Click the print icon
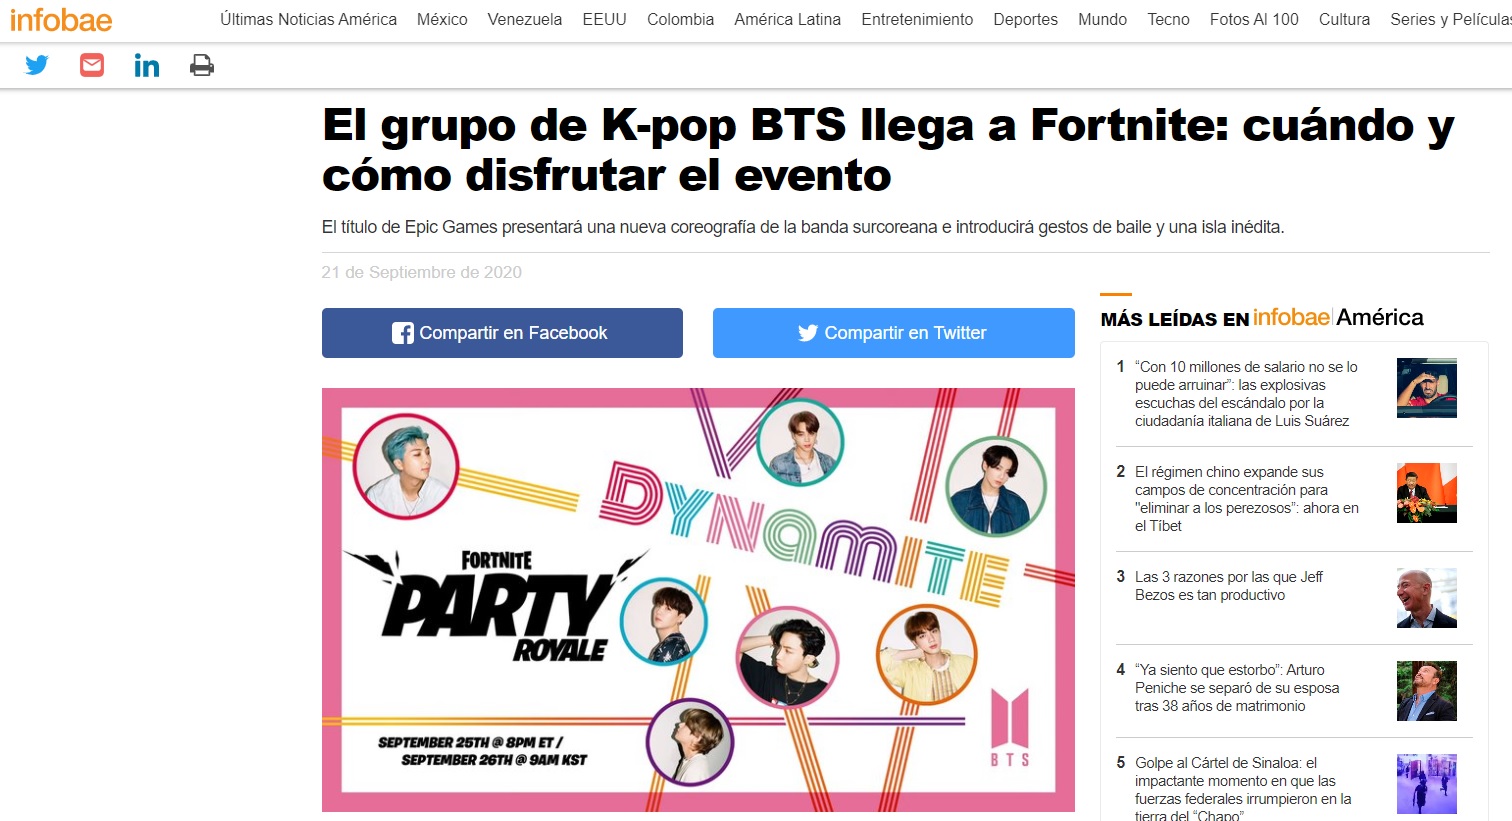The height and width of the screenshot is (821, 1512). 202,66
